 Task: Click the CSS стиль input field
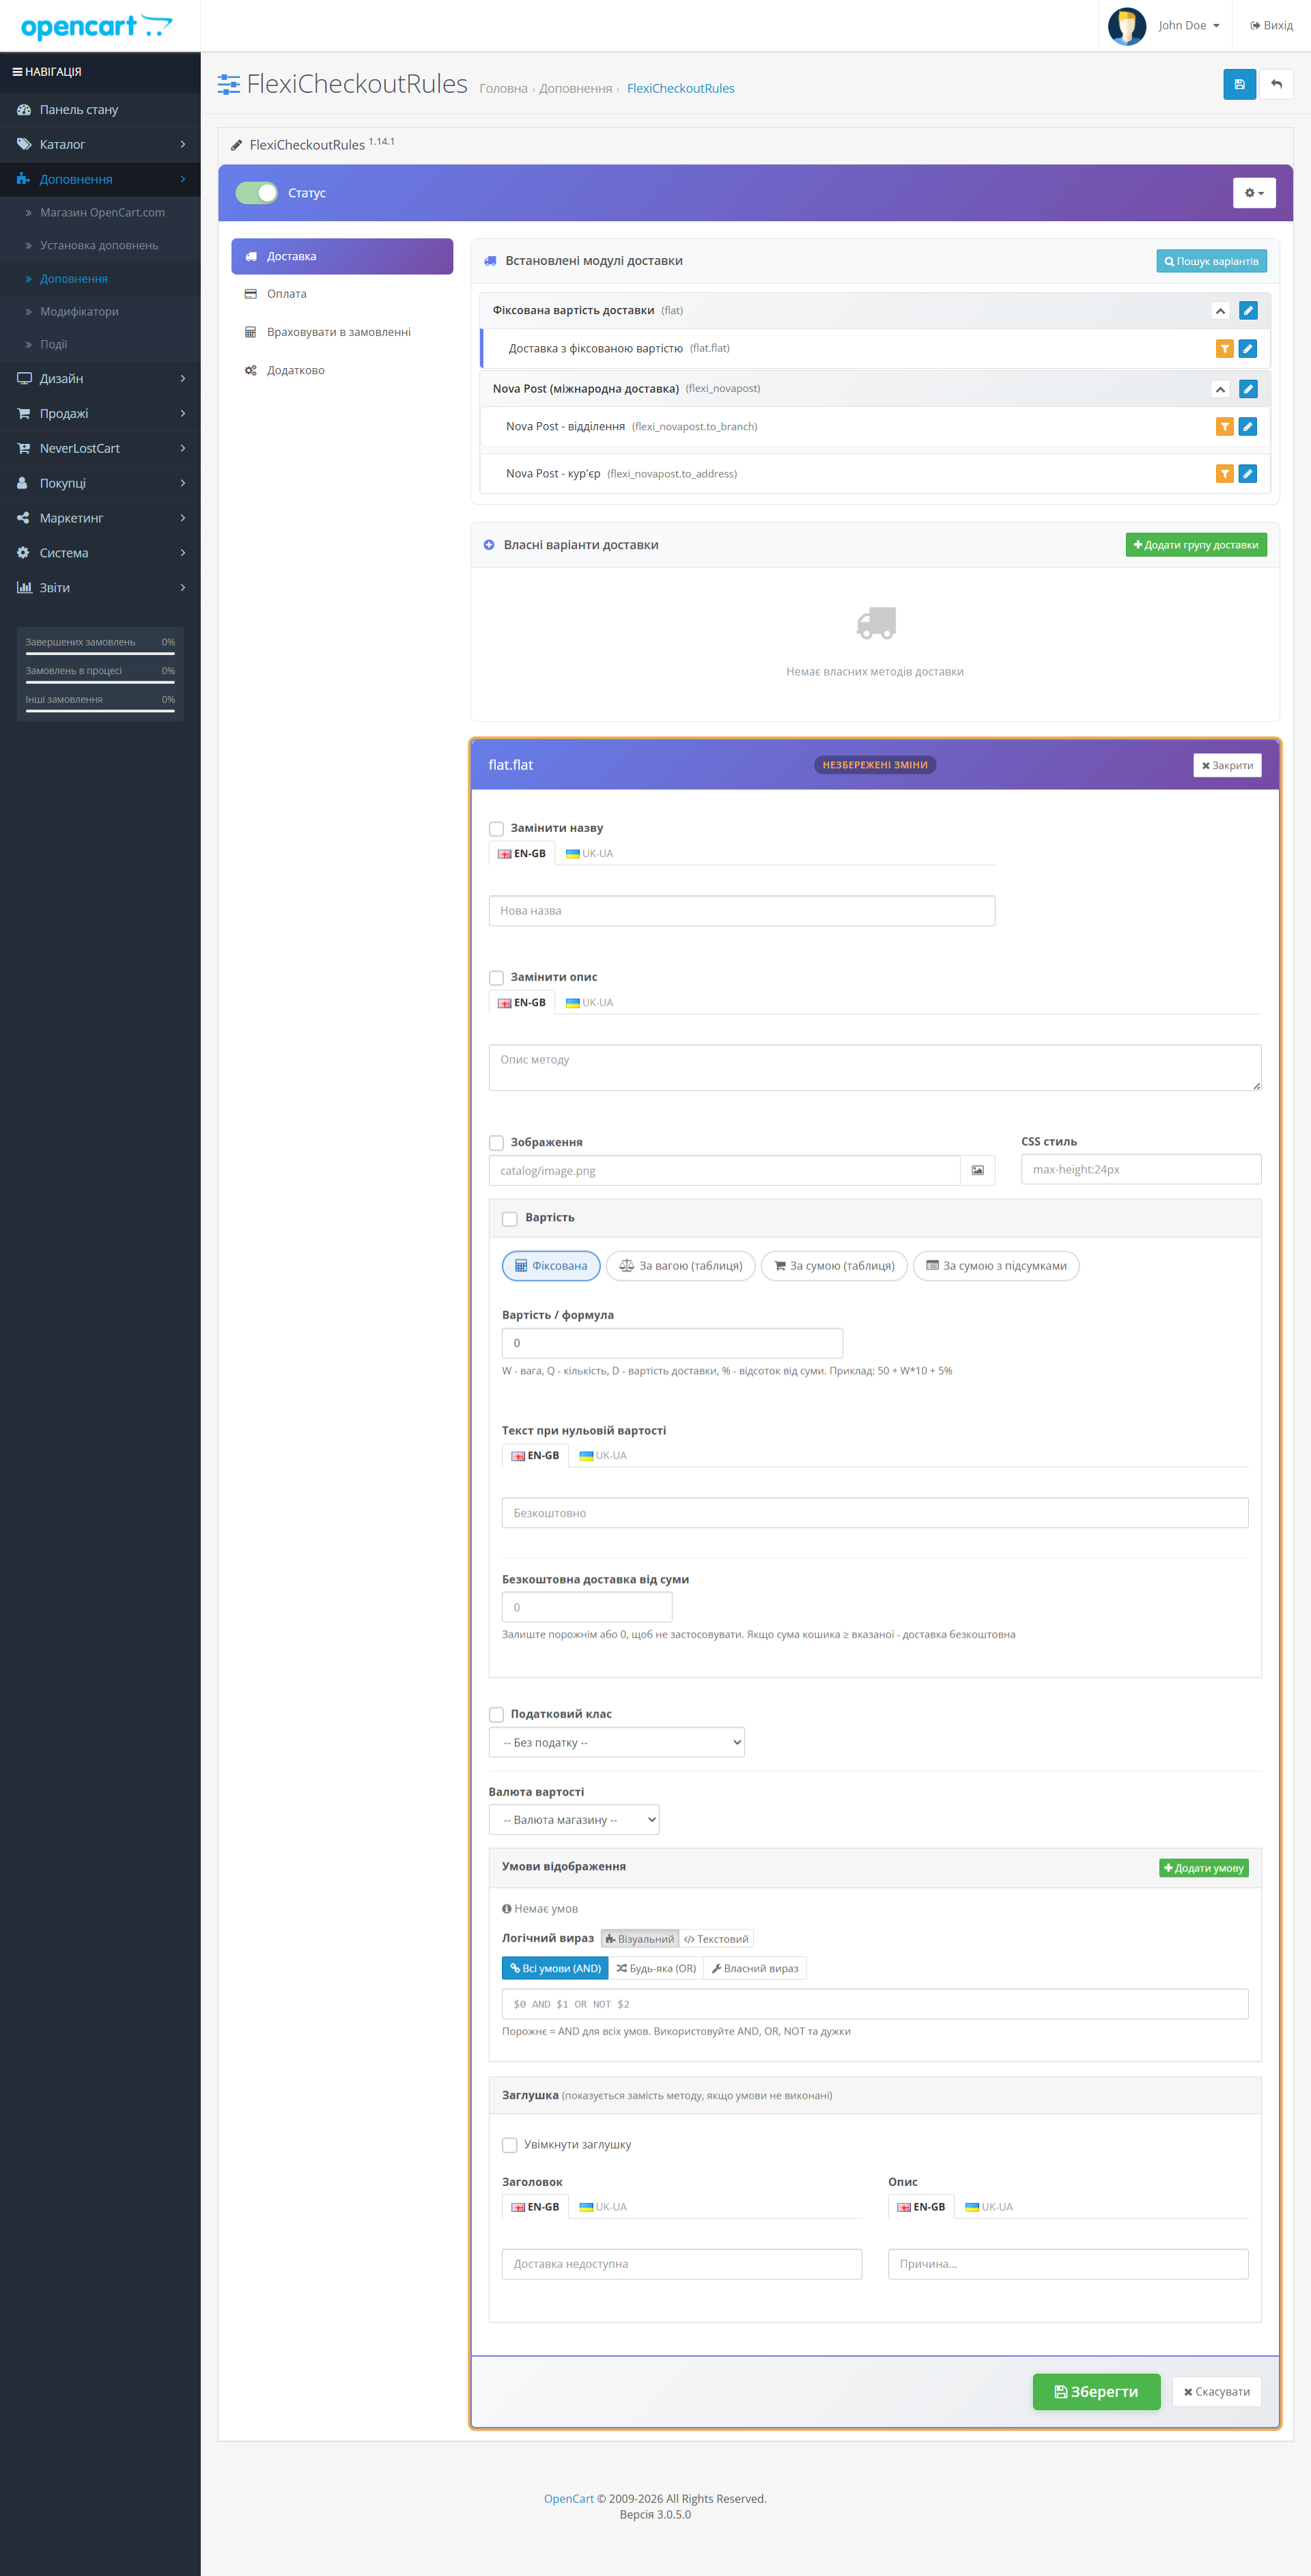point(1141,1170)
